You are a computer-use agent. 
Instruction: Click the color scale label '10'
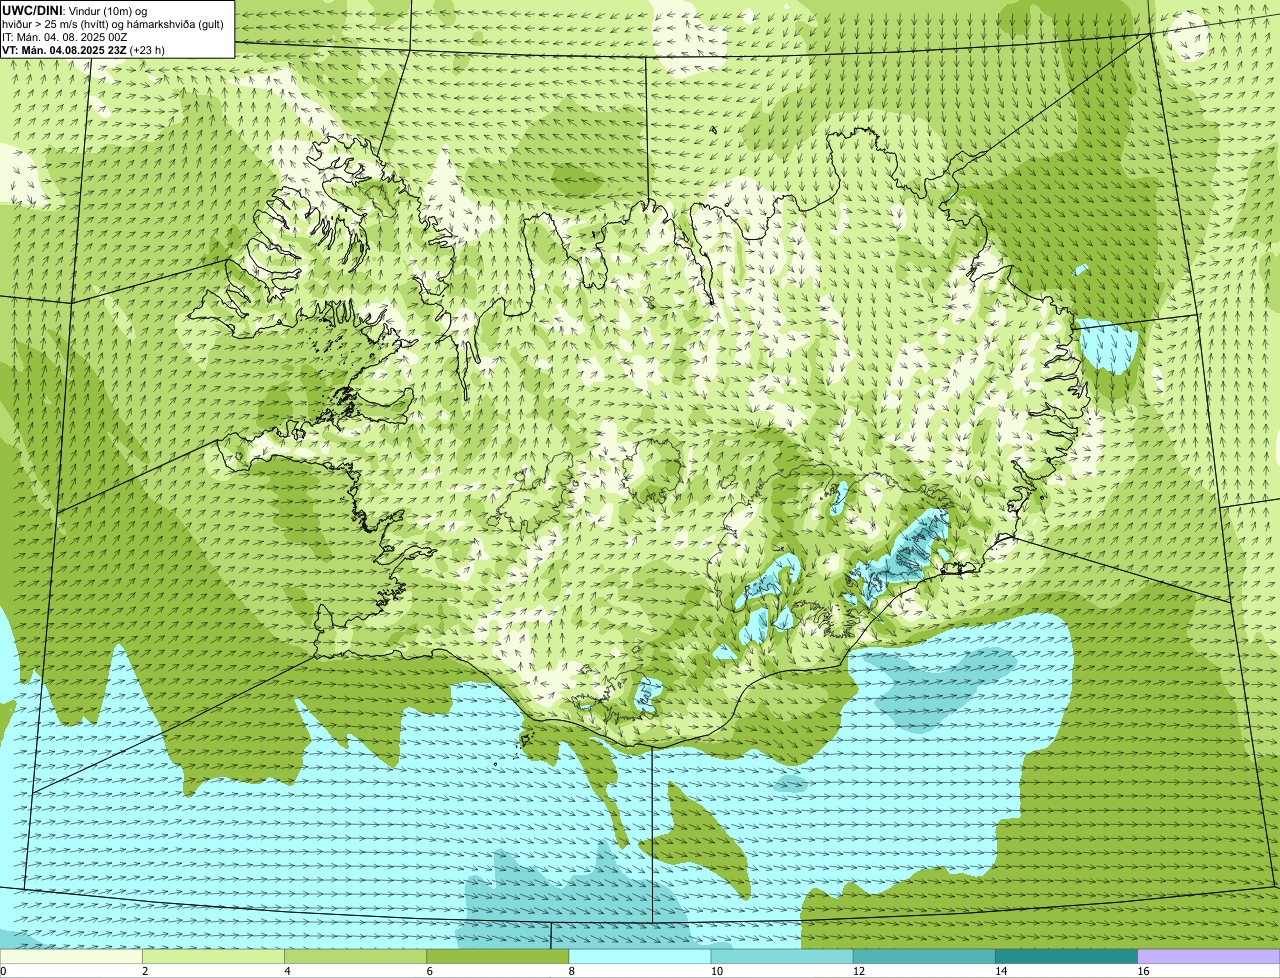pyautogui.click(x=717, y=971)
